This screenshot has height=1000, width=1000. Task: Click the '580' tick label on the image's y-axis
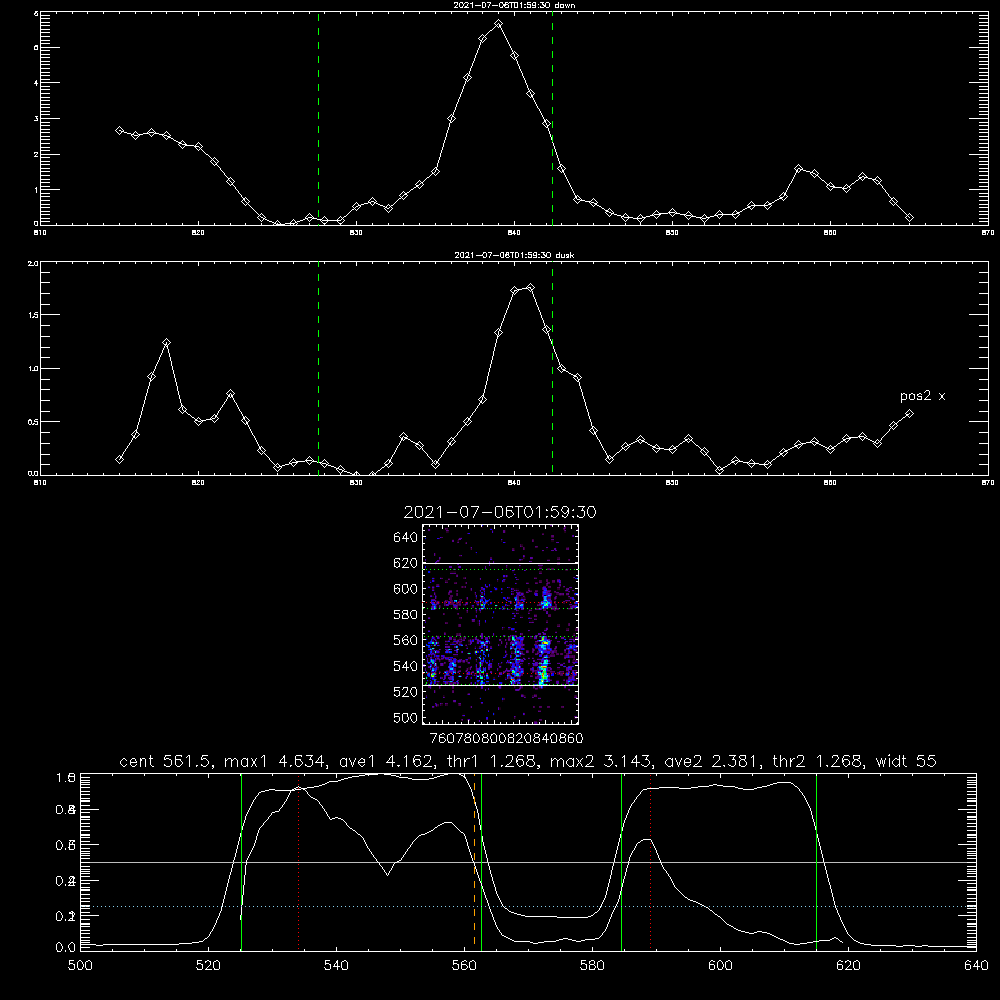pos(406,615)
